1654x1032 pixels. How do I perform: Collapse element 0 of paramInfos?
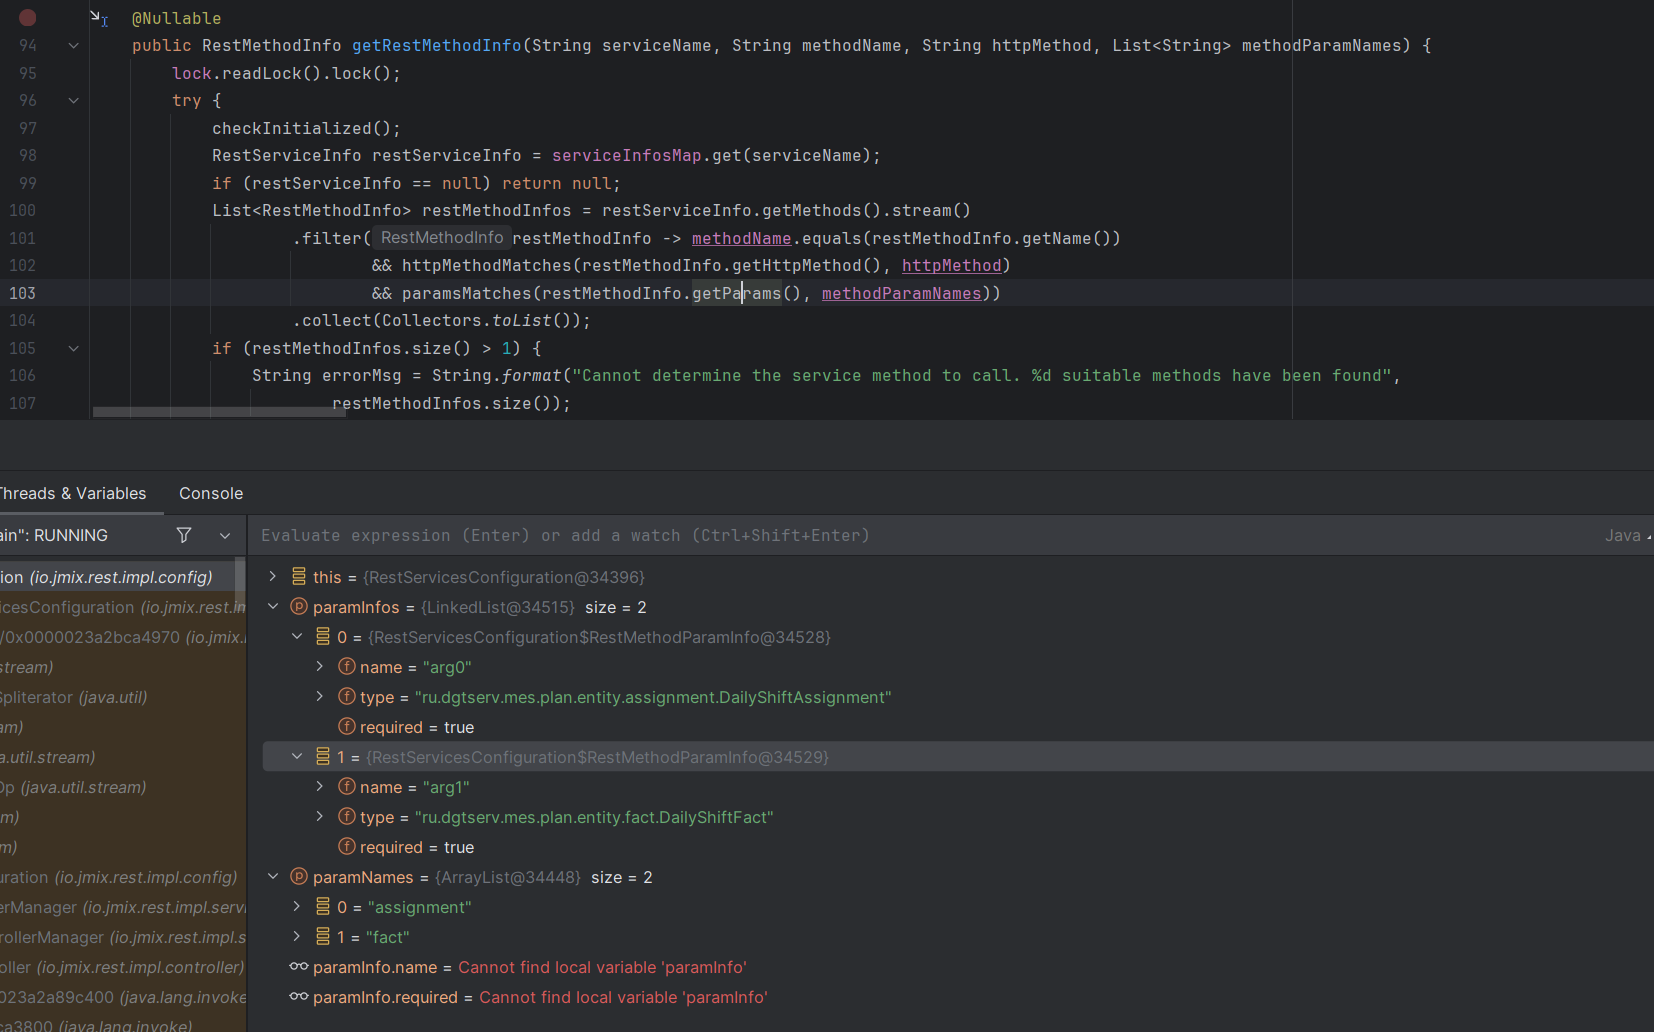297,637
